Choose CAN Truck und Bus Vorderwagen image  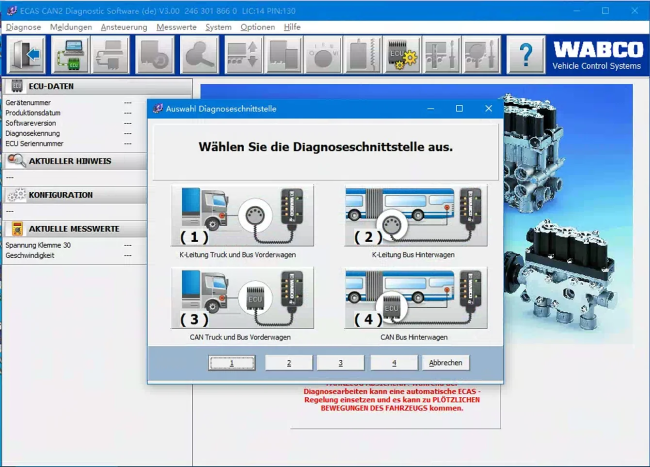pyautogui.click(x=242, y=299)
